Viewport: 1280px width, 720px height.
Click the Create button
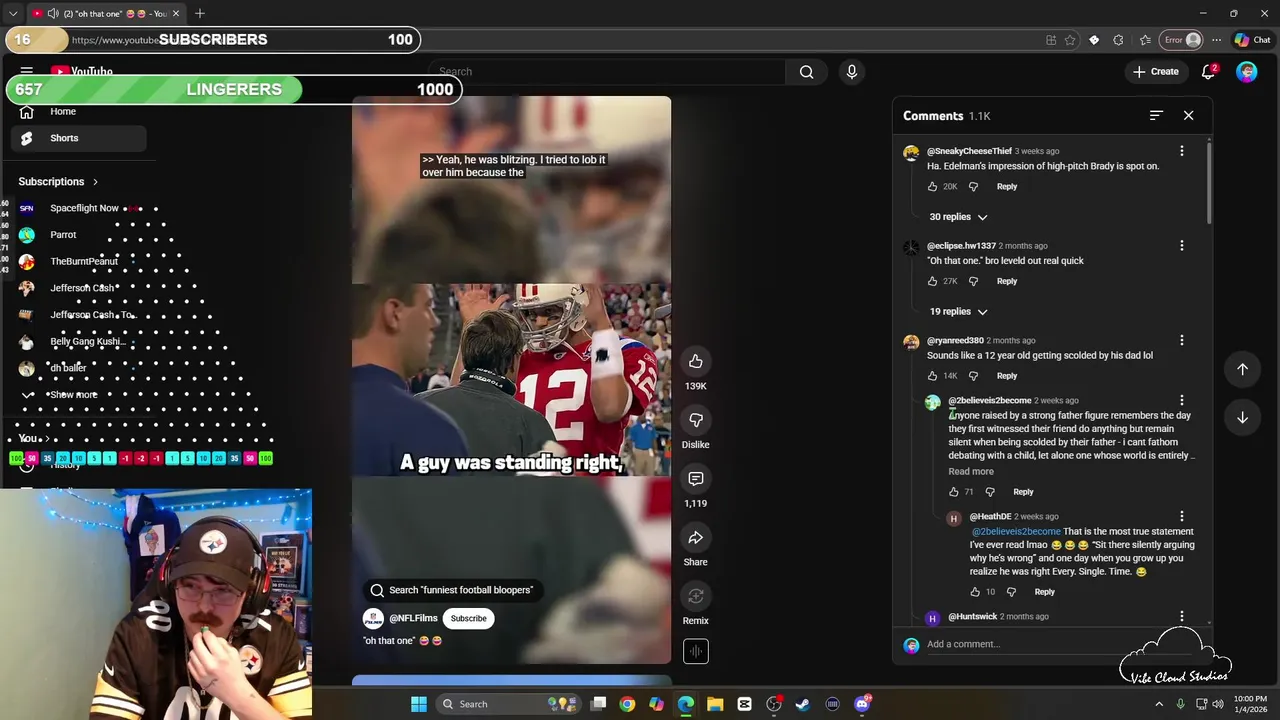coord(1156,72)
